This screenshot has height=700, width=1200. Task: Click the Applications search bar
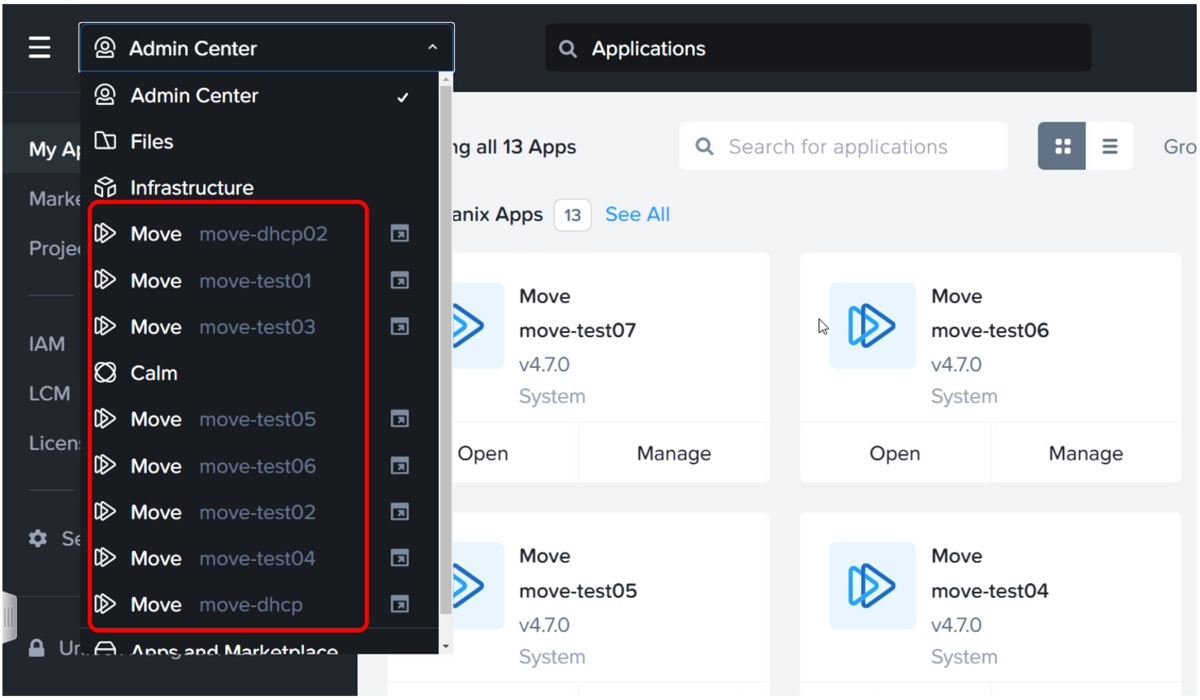(x=818, y=48)
